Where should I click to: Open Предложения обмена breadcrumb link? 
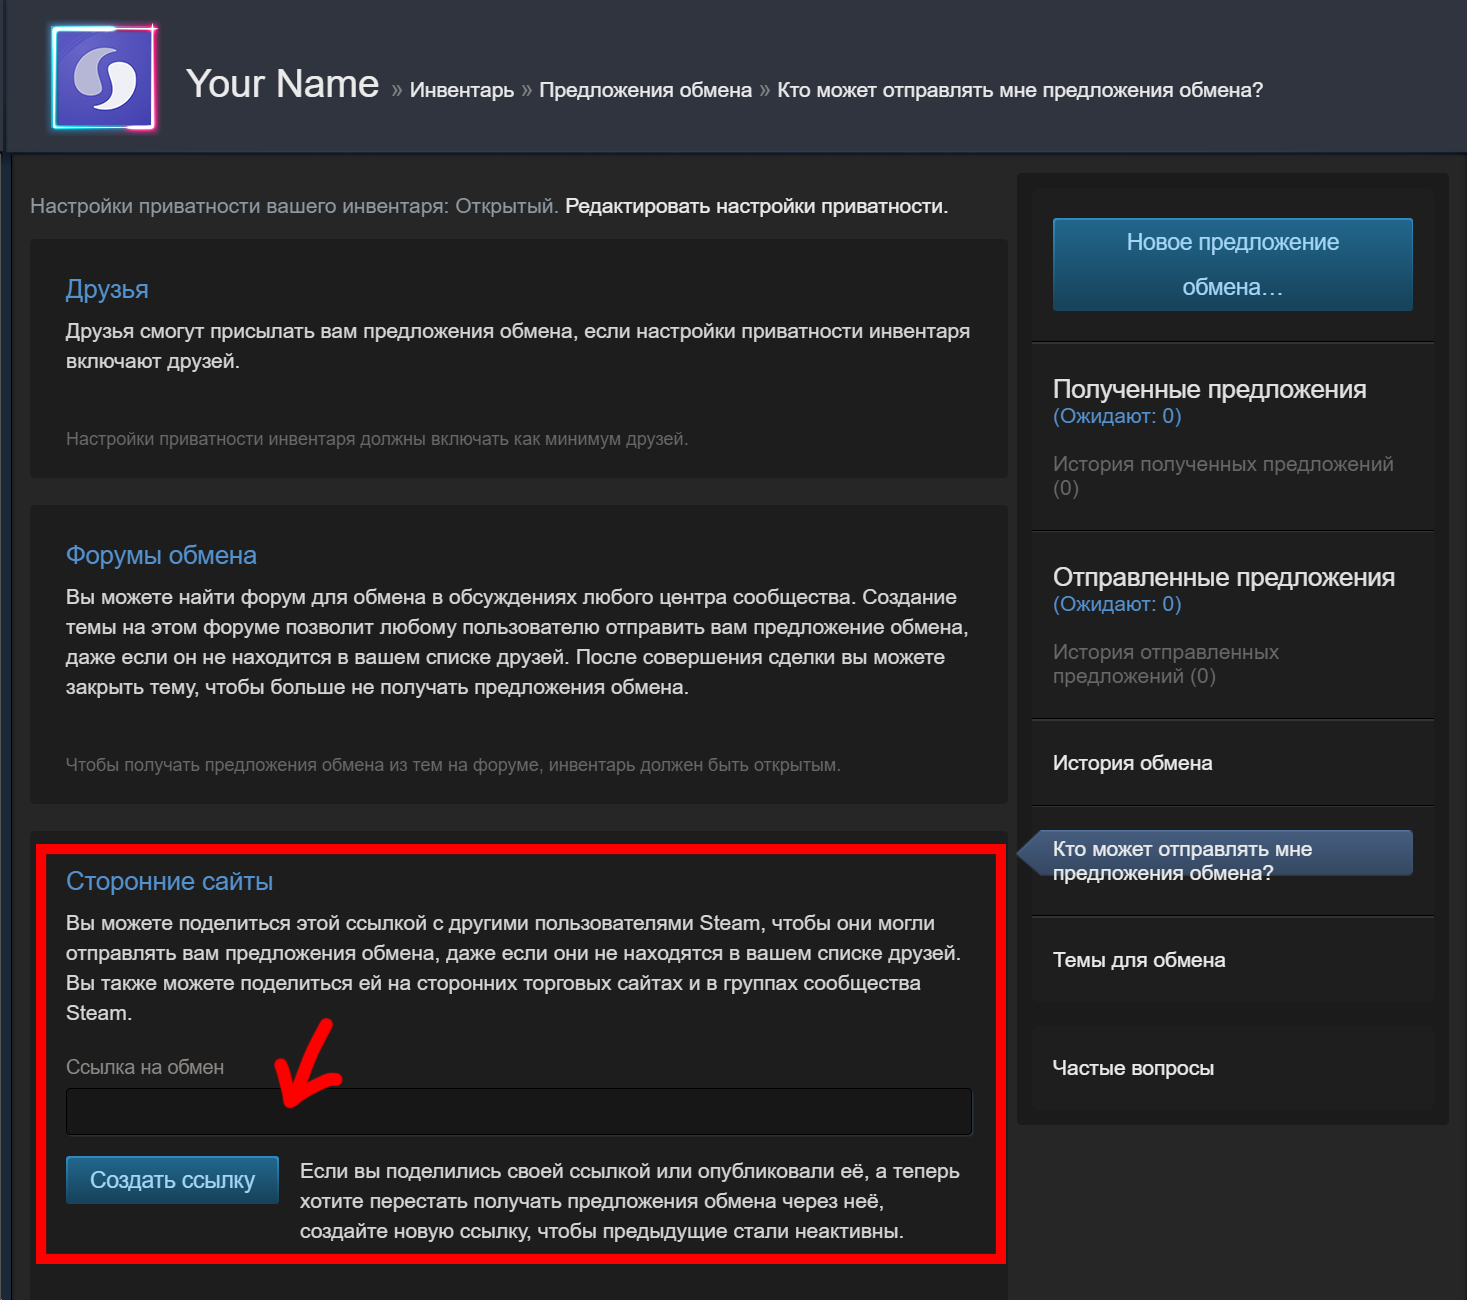click(645, 90)
